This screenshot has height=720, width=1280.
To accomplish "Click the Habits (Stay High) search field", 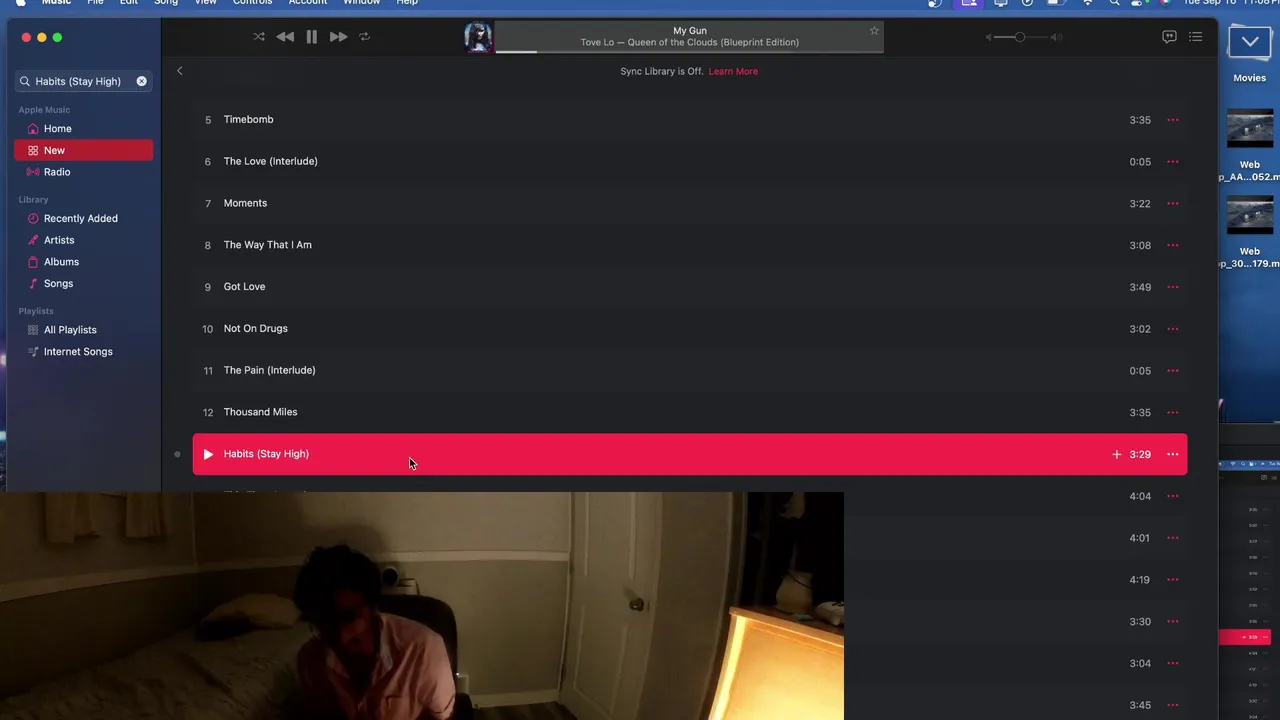I will pyautogui.click(x=83, y=81).
